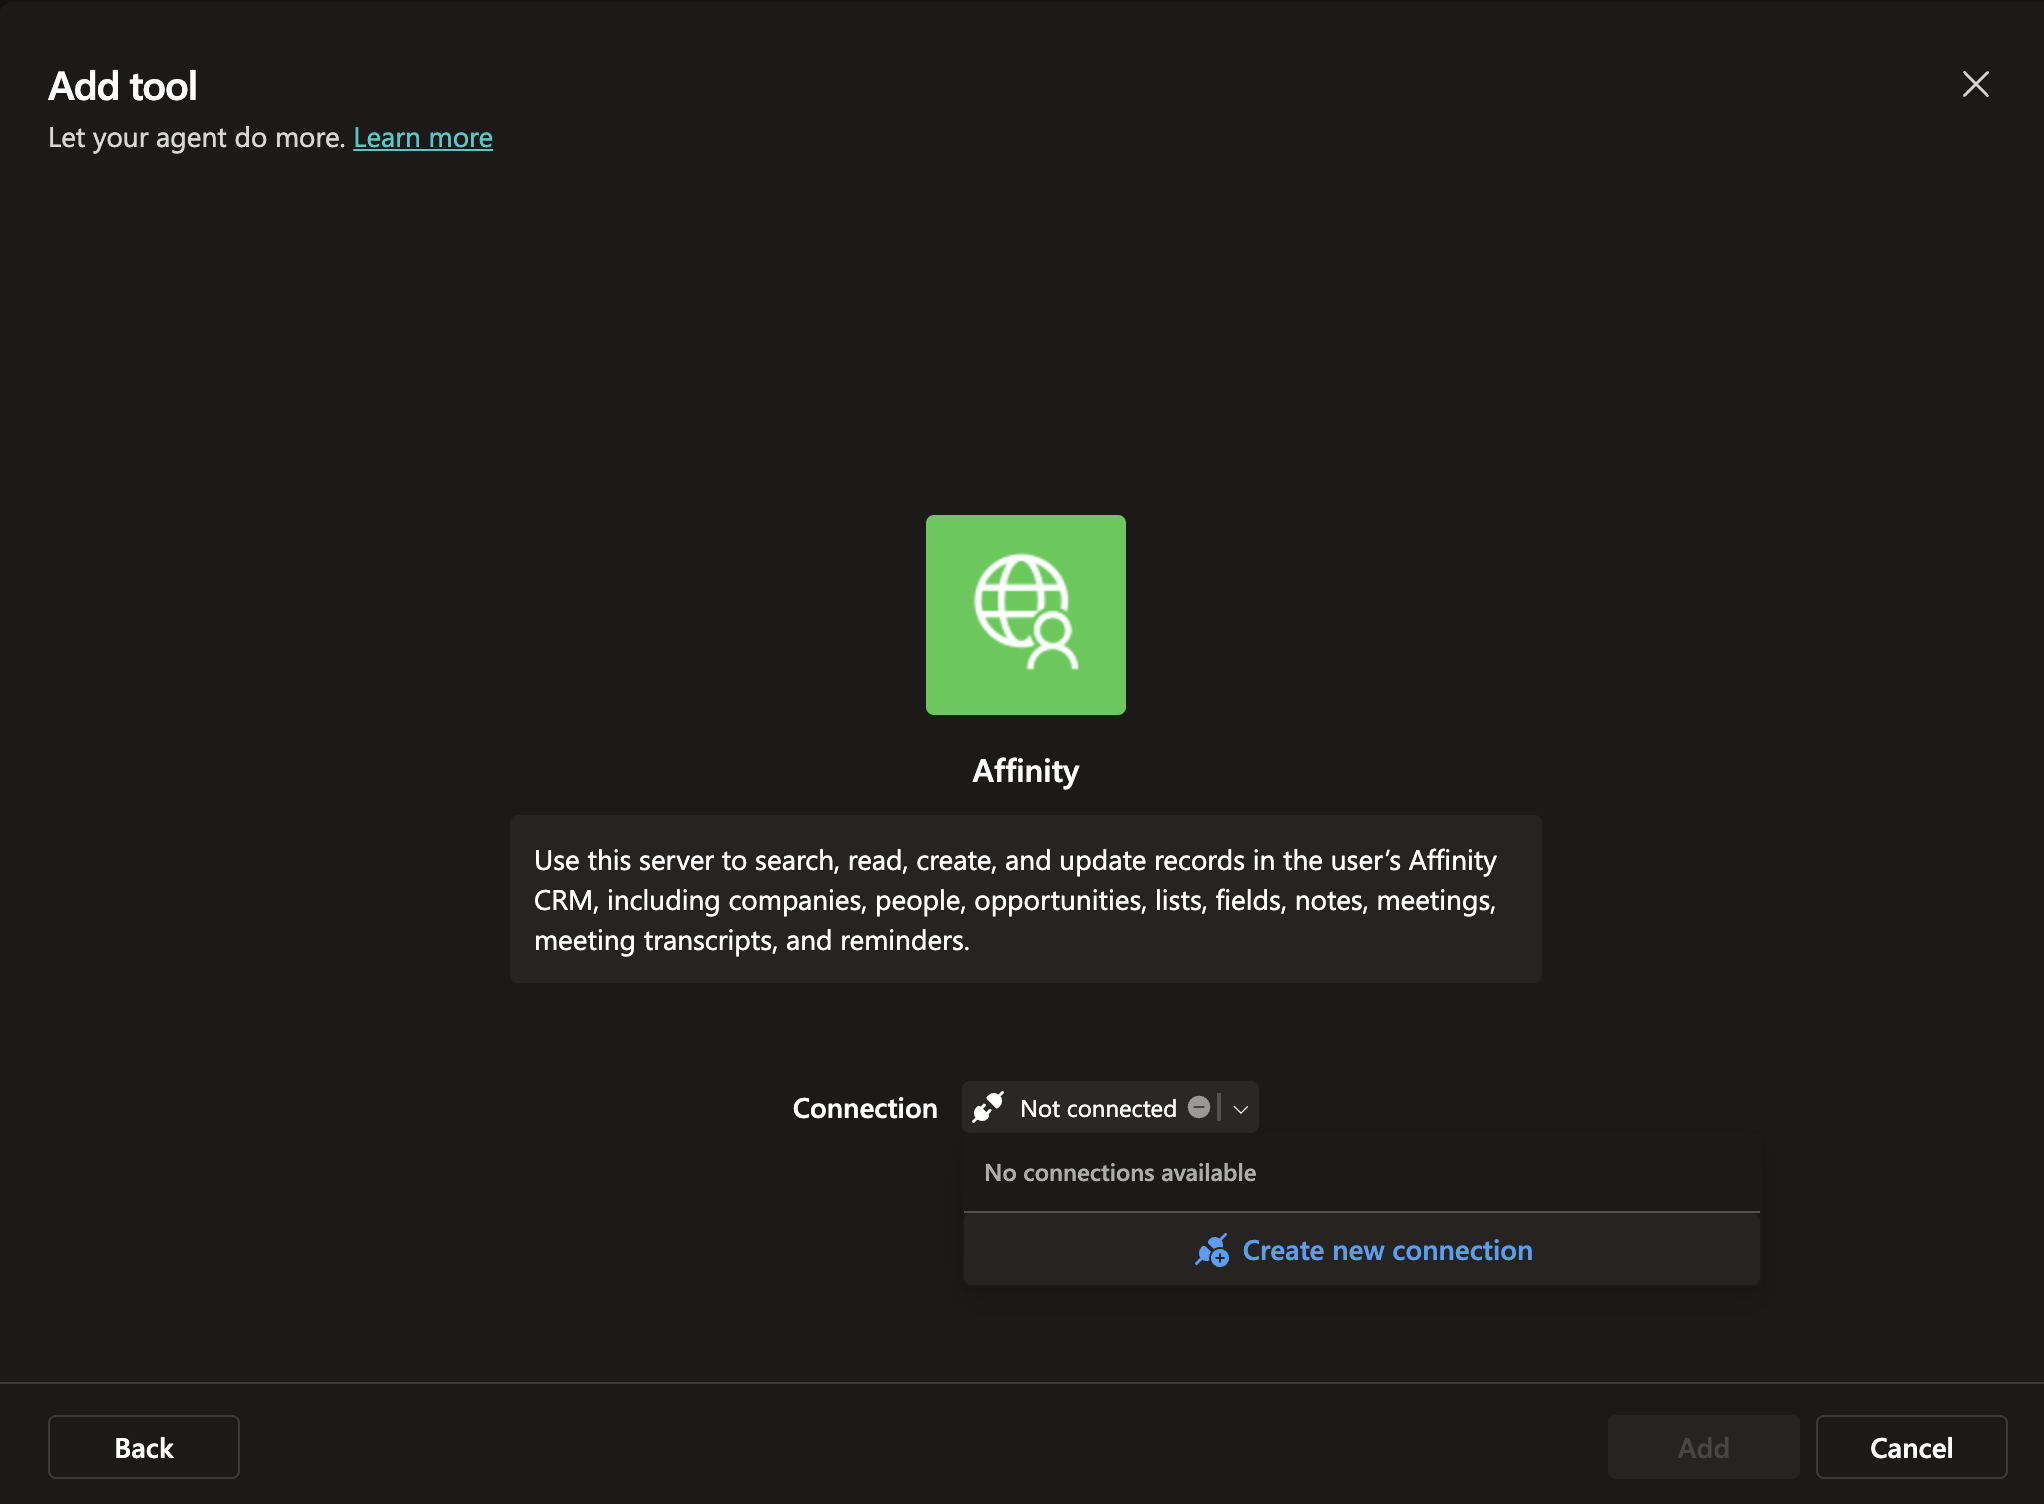Click the Not connected status text
This screenshot has width=2044, height=1504.
point(1098,1108)
